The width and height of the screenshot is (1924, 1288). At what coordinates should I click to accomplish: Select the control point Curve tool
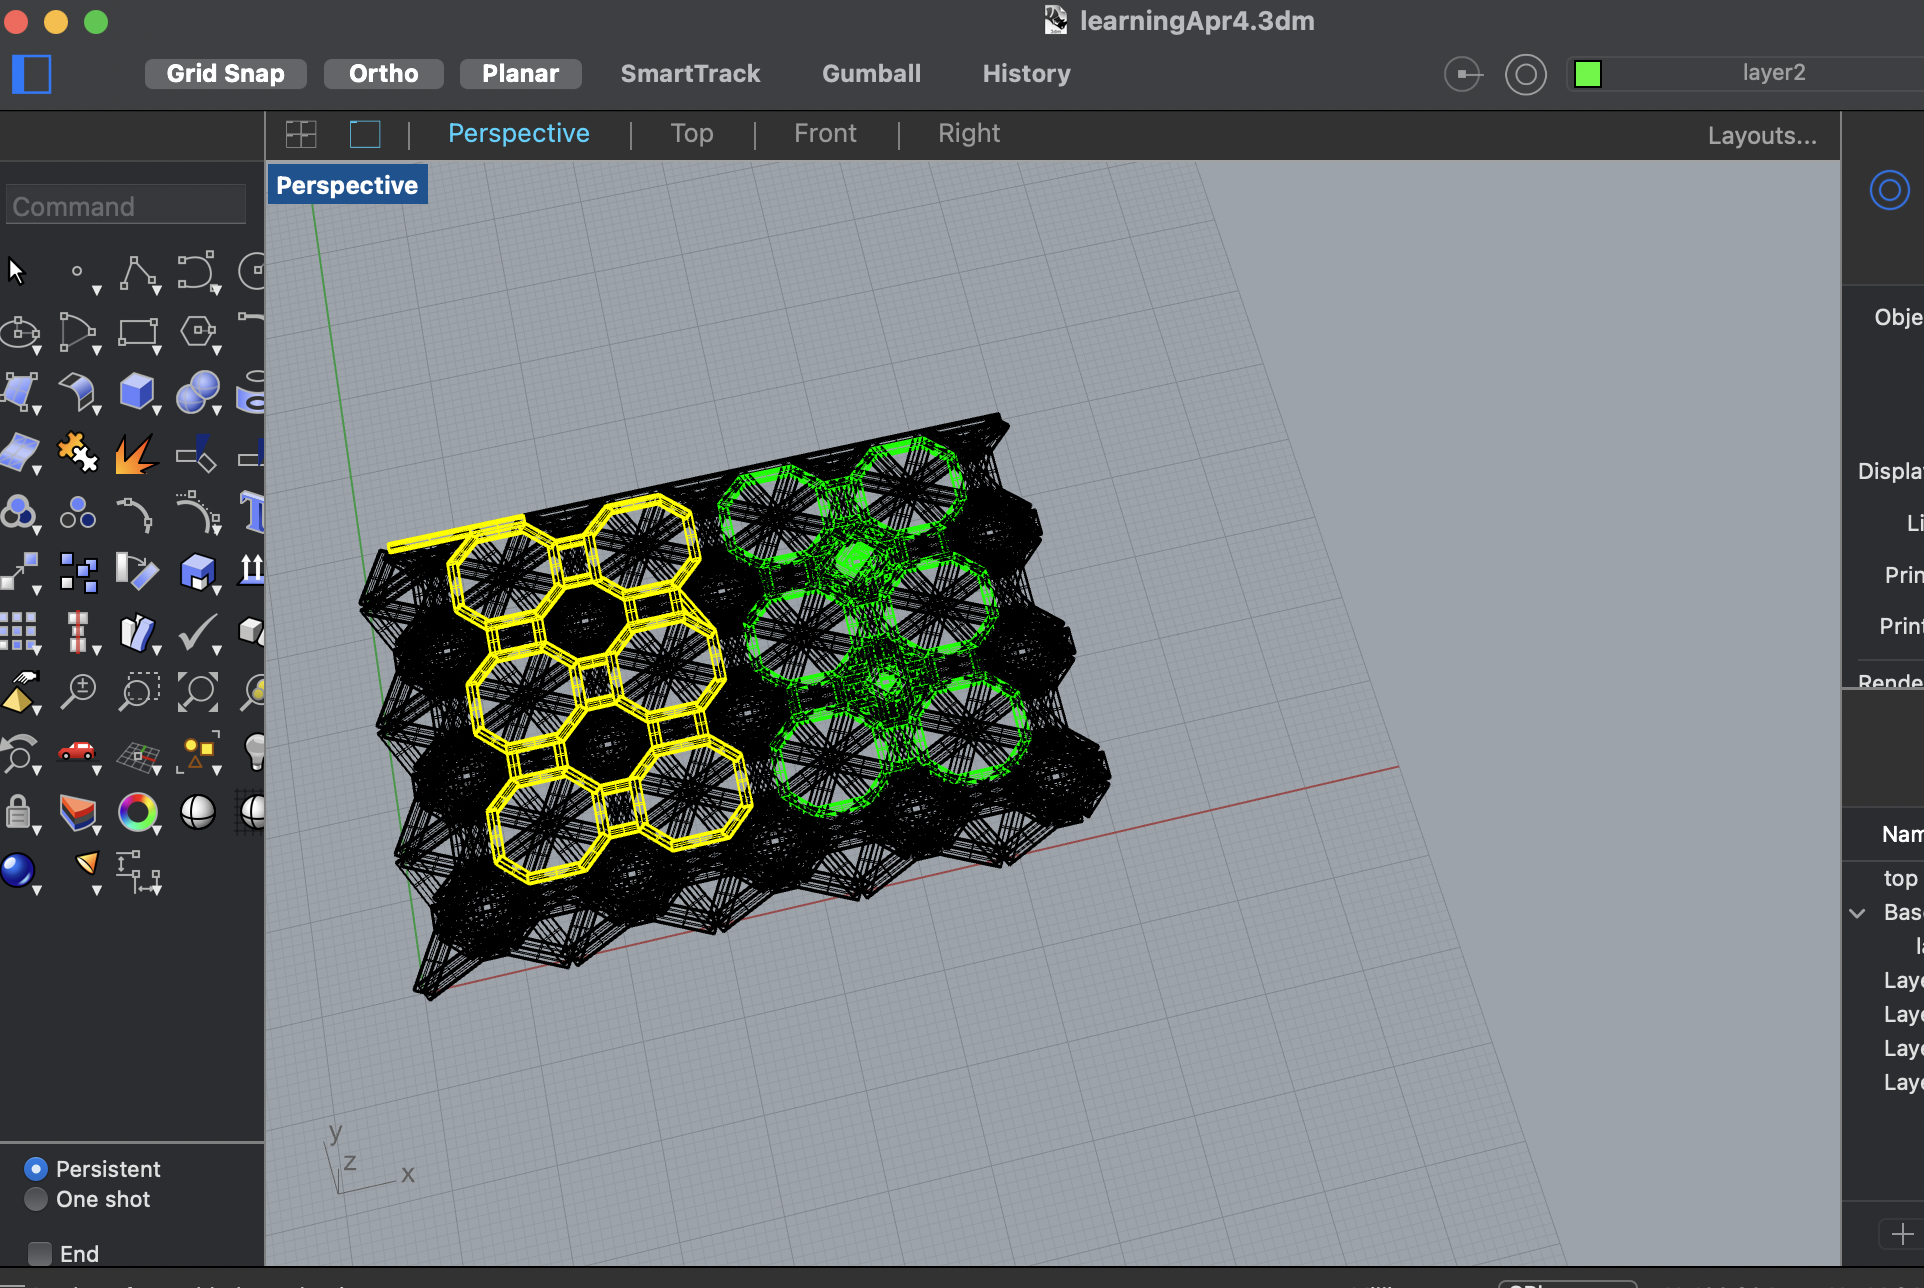[x=197, y=271]
